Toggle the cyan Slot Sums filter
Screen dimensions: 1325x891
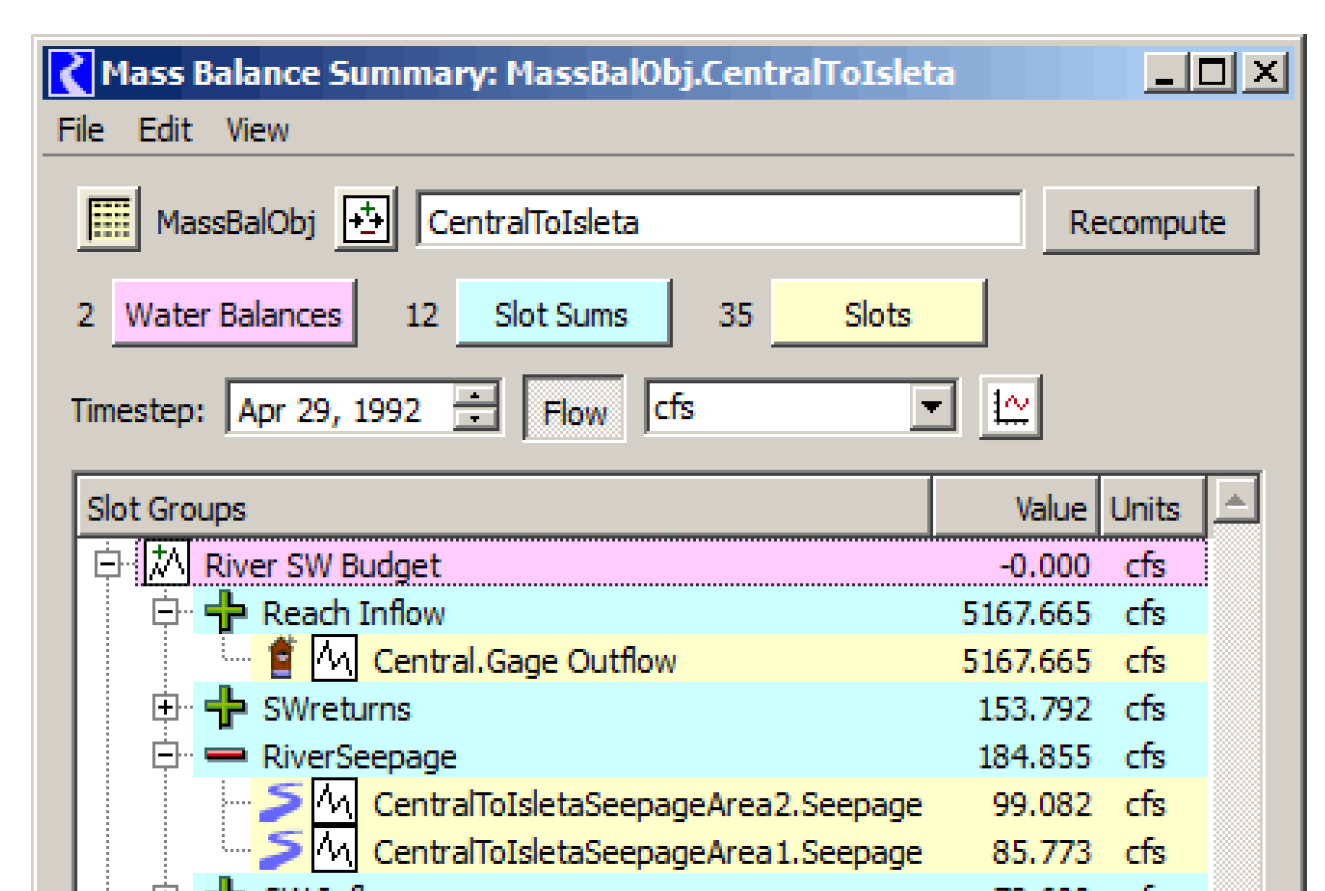point(562,315)
